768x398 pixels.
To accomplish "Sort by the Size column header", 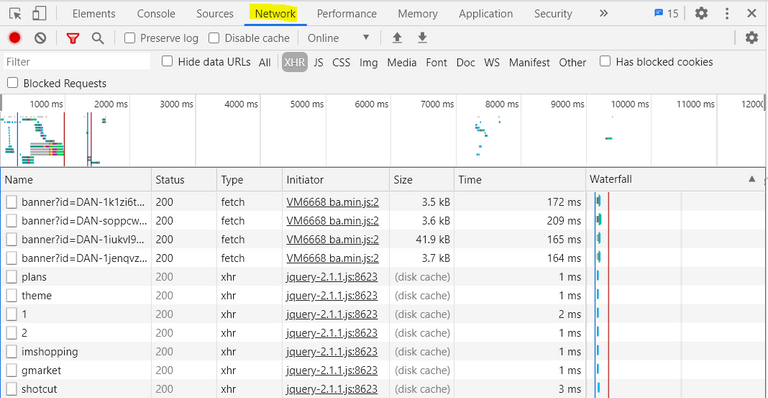I will coord(422,180).
